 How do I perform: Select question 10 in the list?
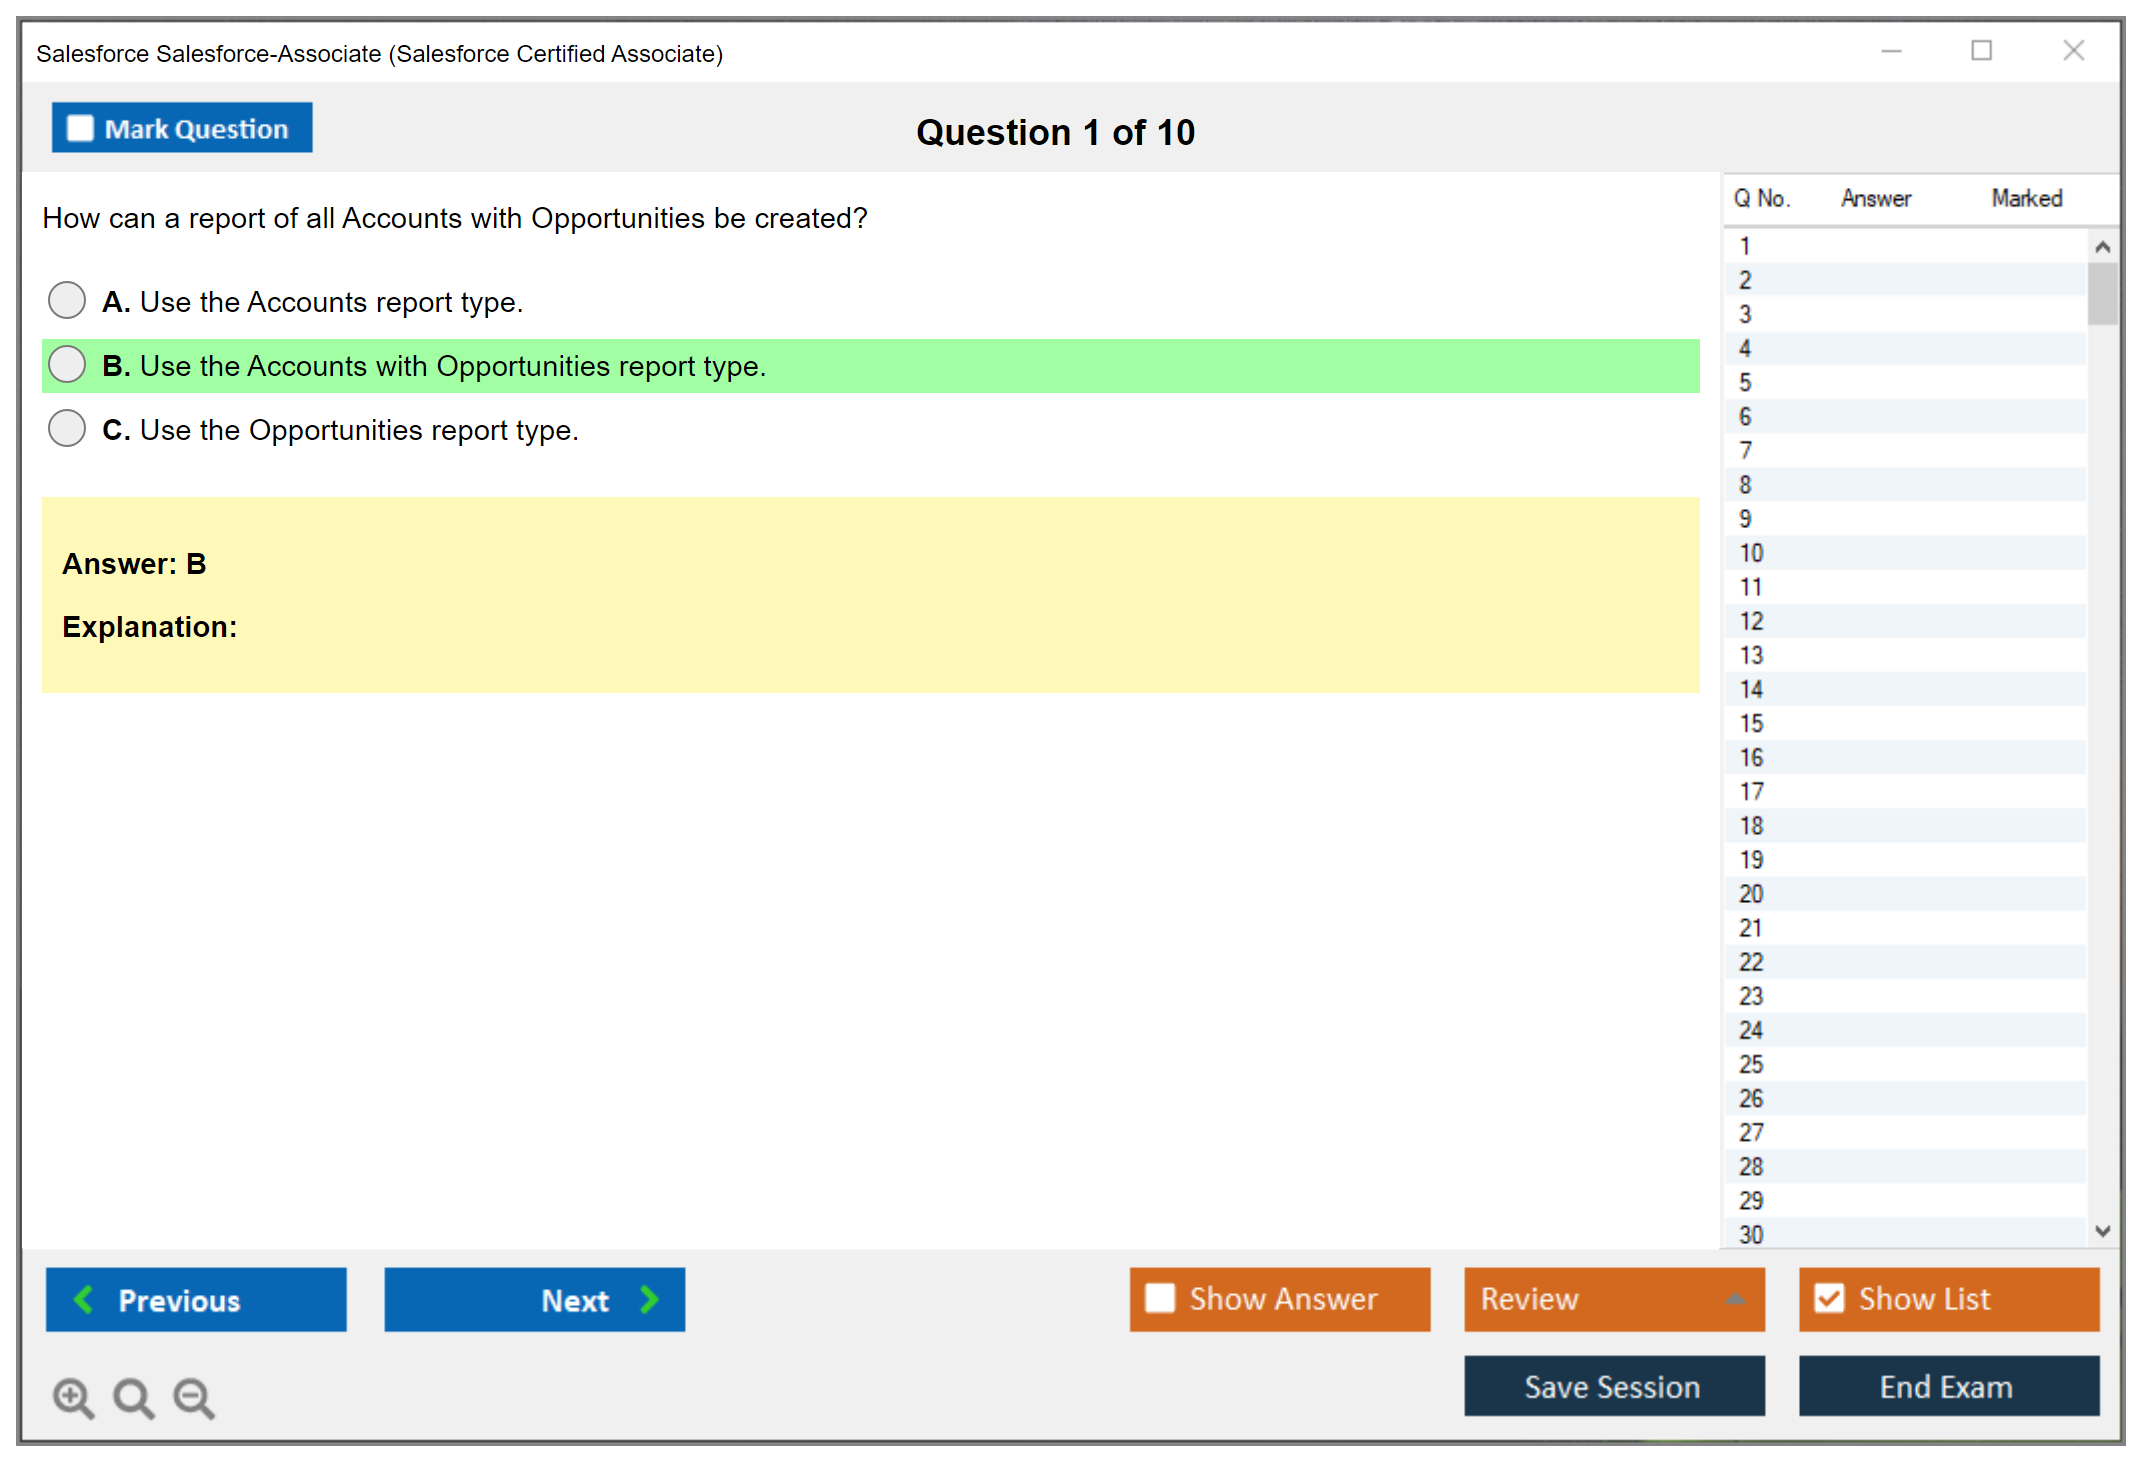tap(1751, 553)
